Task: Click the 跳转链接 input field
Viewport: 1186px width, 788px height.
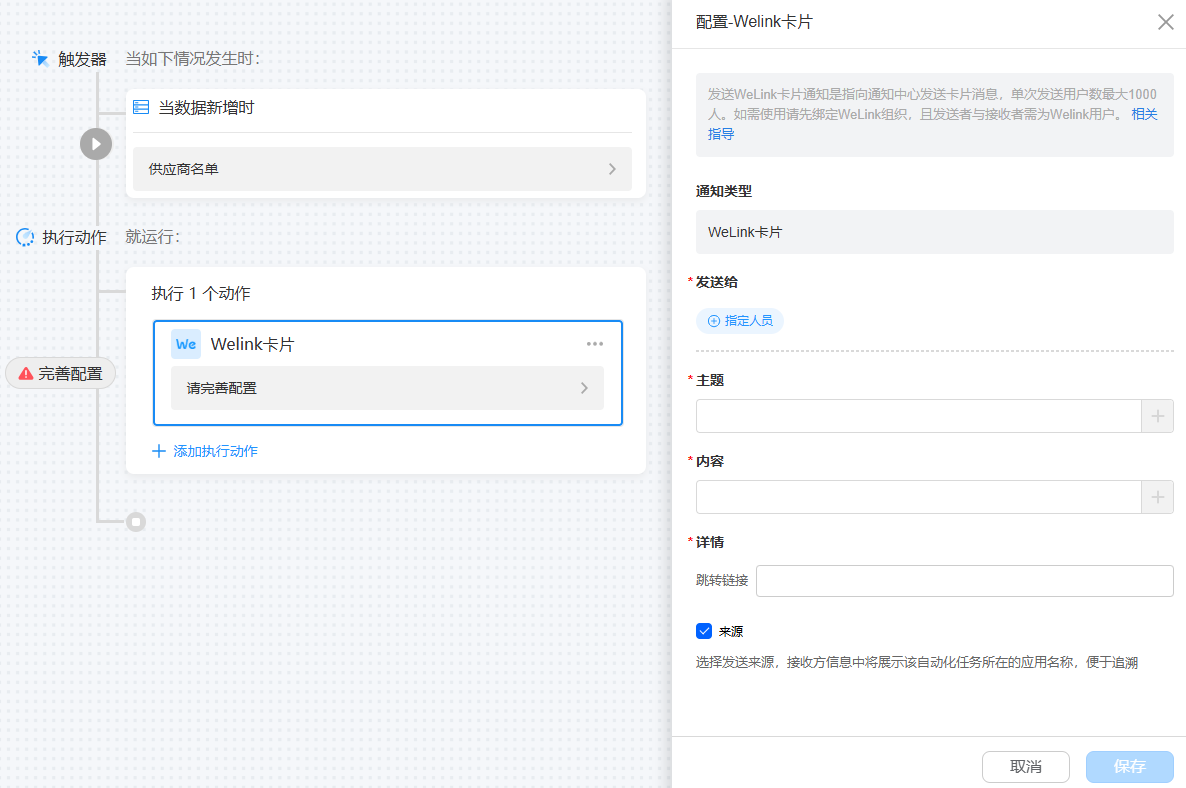Action: (x=964, y=581)
